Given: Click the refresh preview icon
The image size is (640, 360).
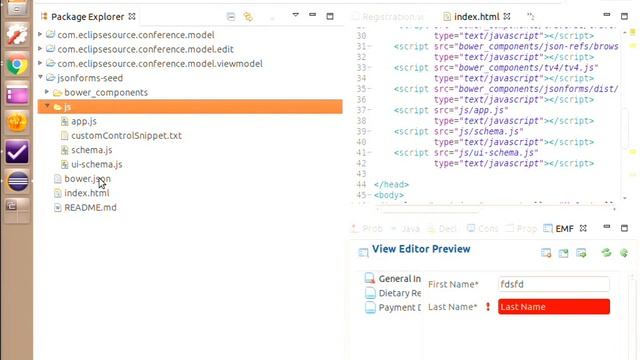Looking at the screenshot, I should coord(606,253).
